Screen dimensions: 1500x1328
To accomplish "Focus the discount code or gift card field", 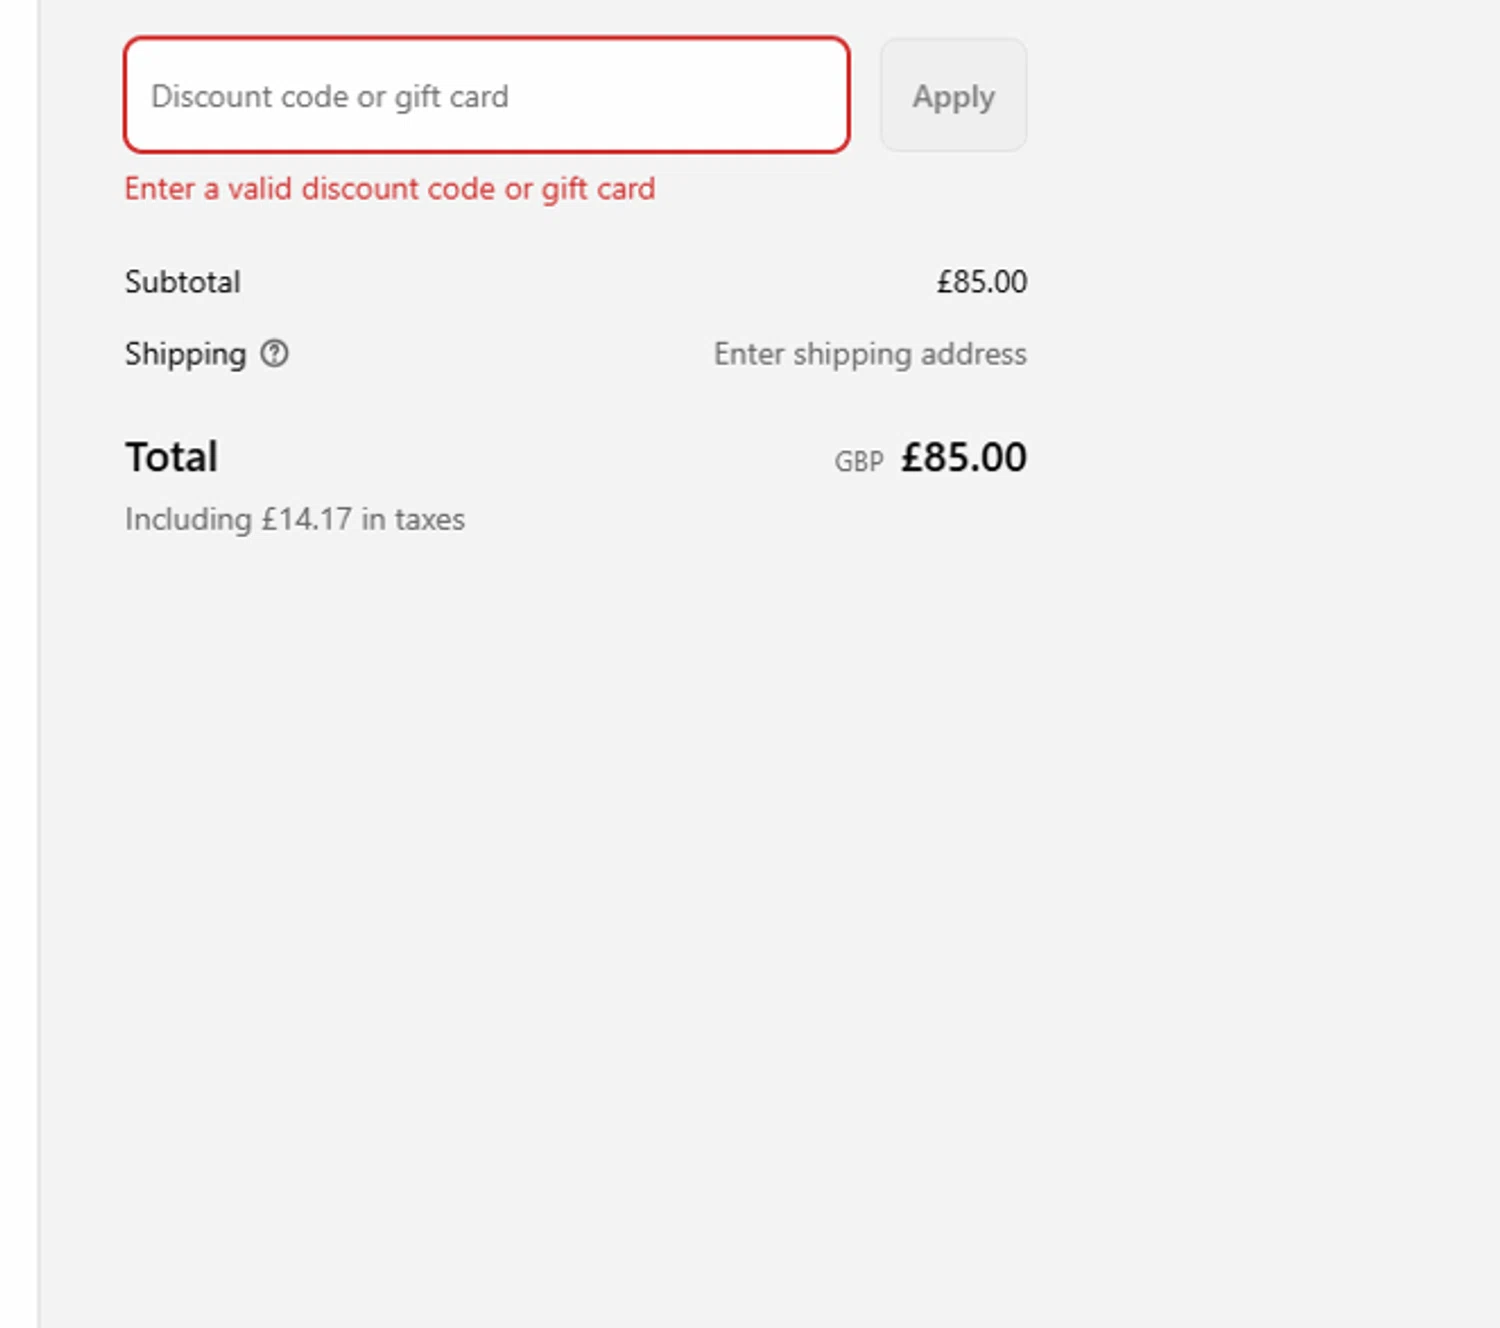I will [x=486, y=96].
